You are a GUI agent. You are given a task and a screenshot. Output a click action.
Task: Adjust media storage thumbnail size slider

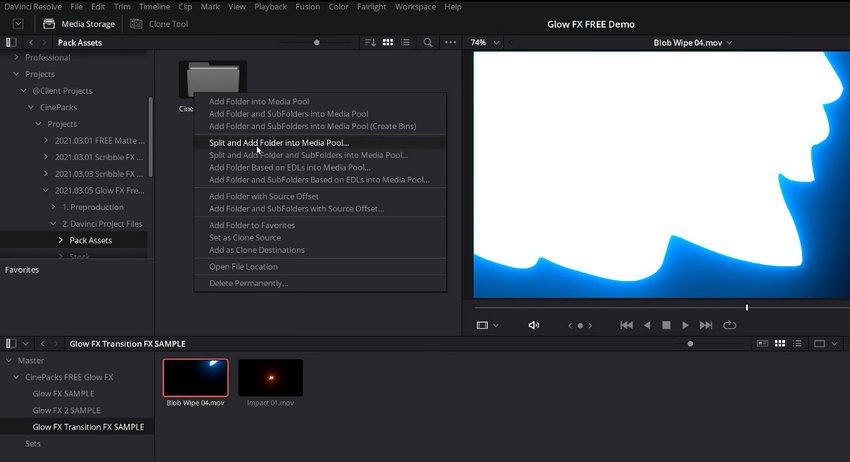coord(317,42)
